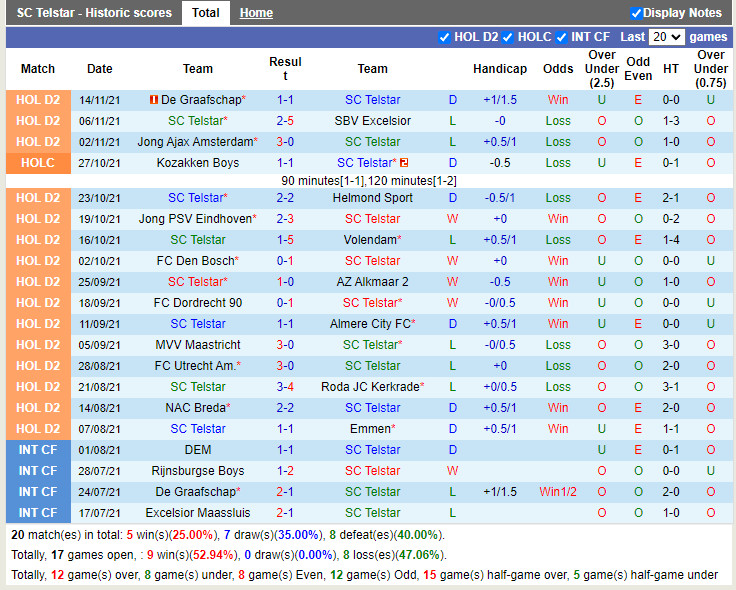
Task: Open Jong PSV Eindhoven team link
Action: point(195,219)
